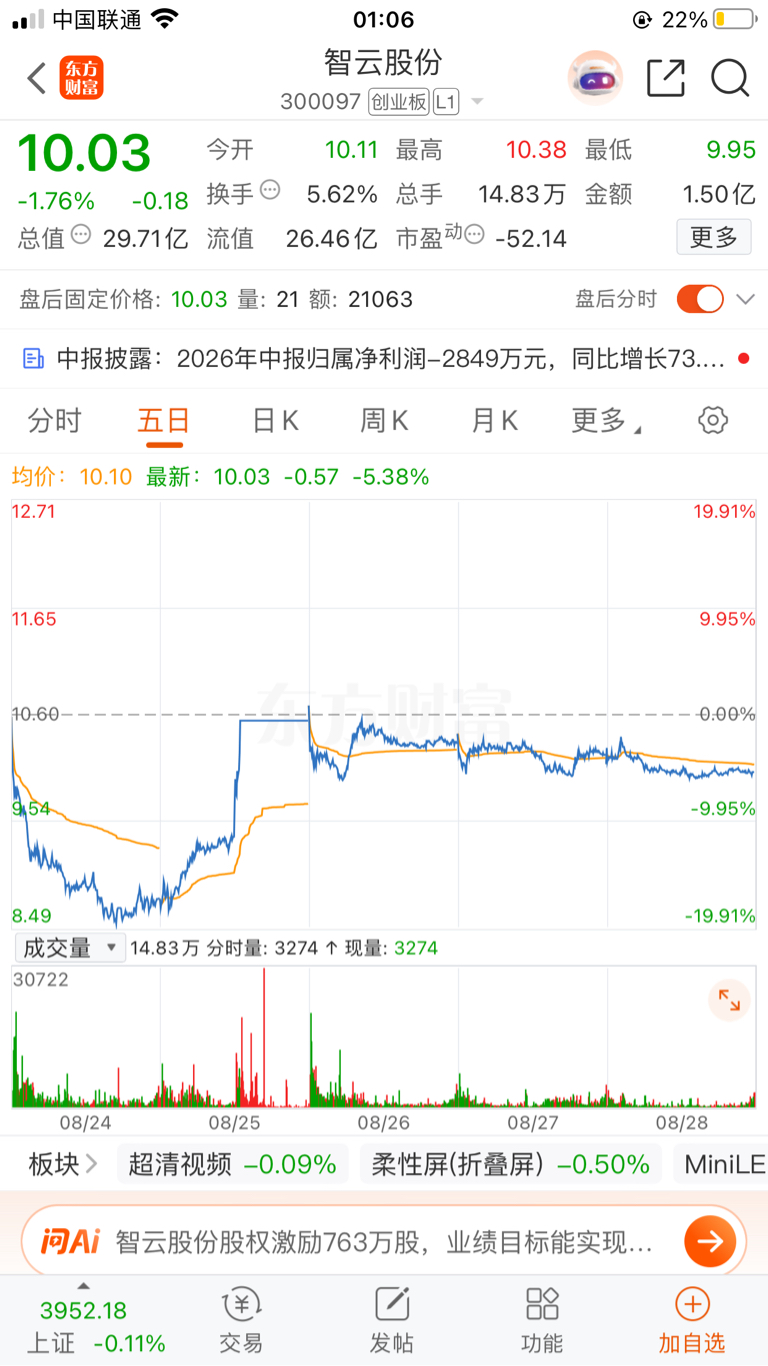
Task: Expand stock code level dropdown arrow
Action: tap(477, 102)
